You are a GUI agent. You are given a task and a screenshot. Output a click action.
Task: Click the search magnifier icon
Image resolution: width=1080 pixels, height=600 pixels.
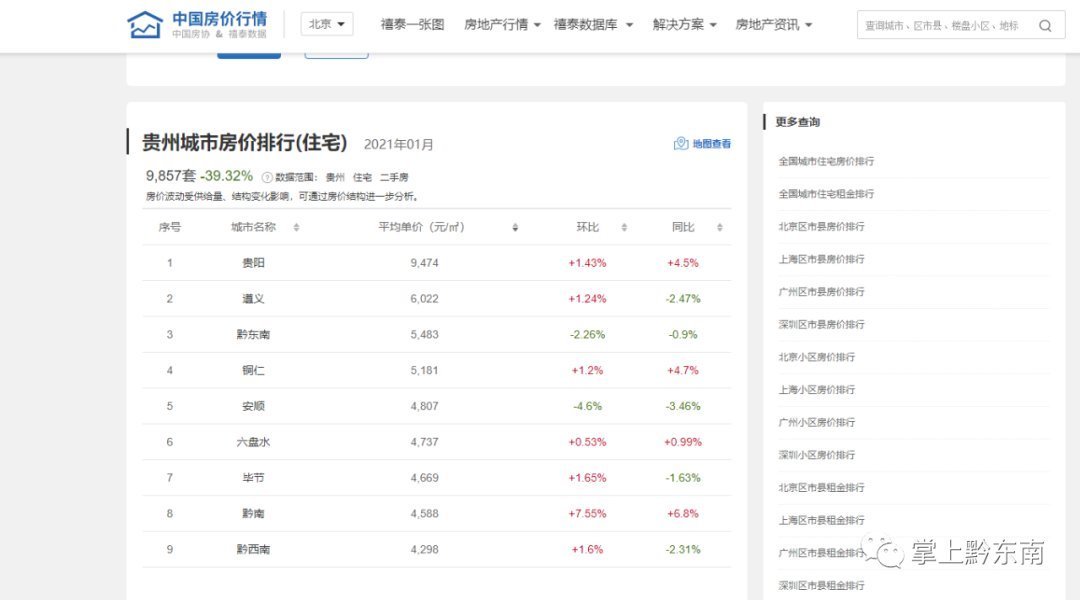click(x=1045, y=25)
